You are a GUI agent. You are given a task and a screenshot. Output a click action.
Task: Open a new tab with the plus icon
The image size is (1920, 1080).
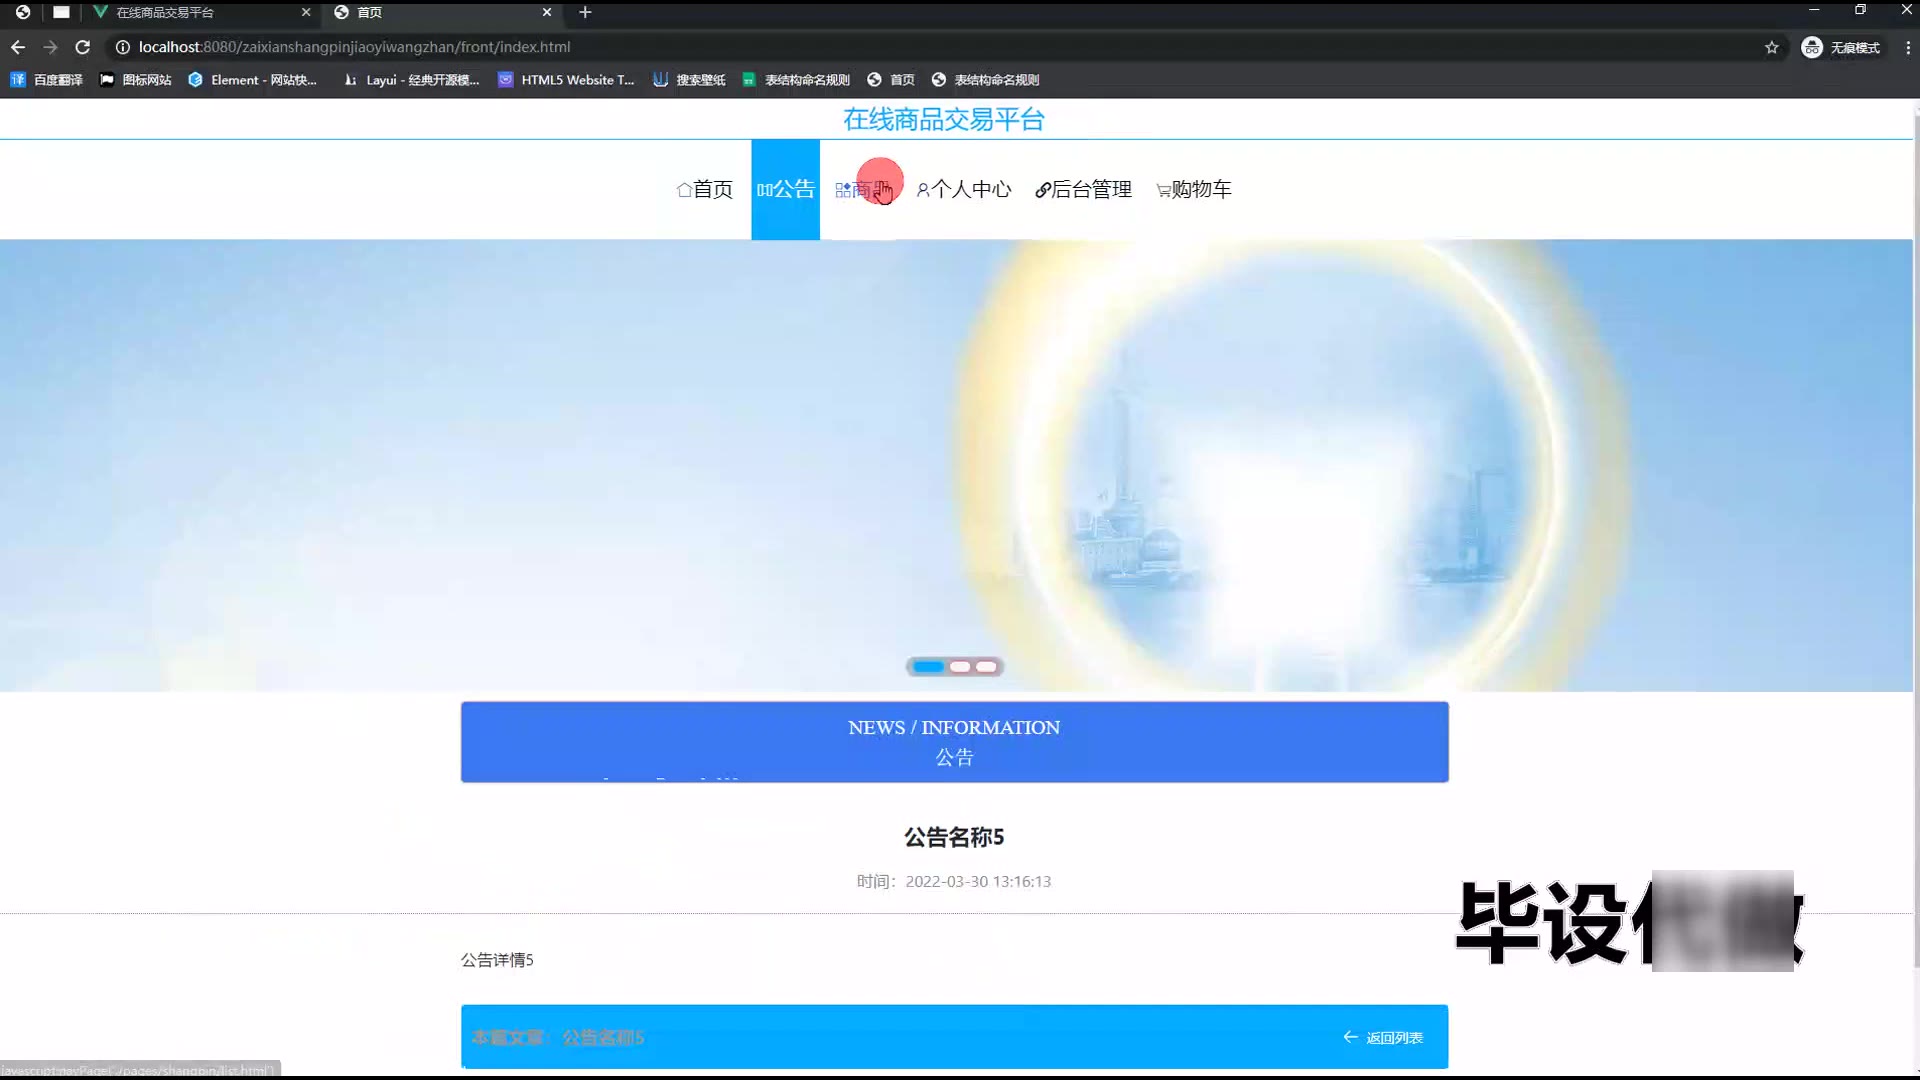point(585,12)
